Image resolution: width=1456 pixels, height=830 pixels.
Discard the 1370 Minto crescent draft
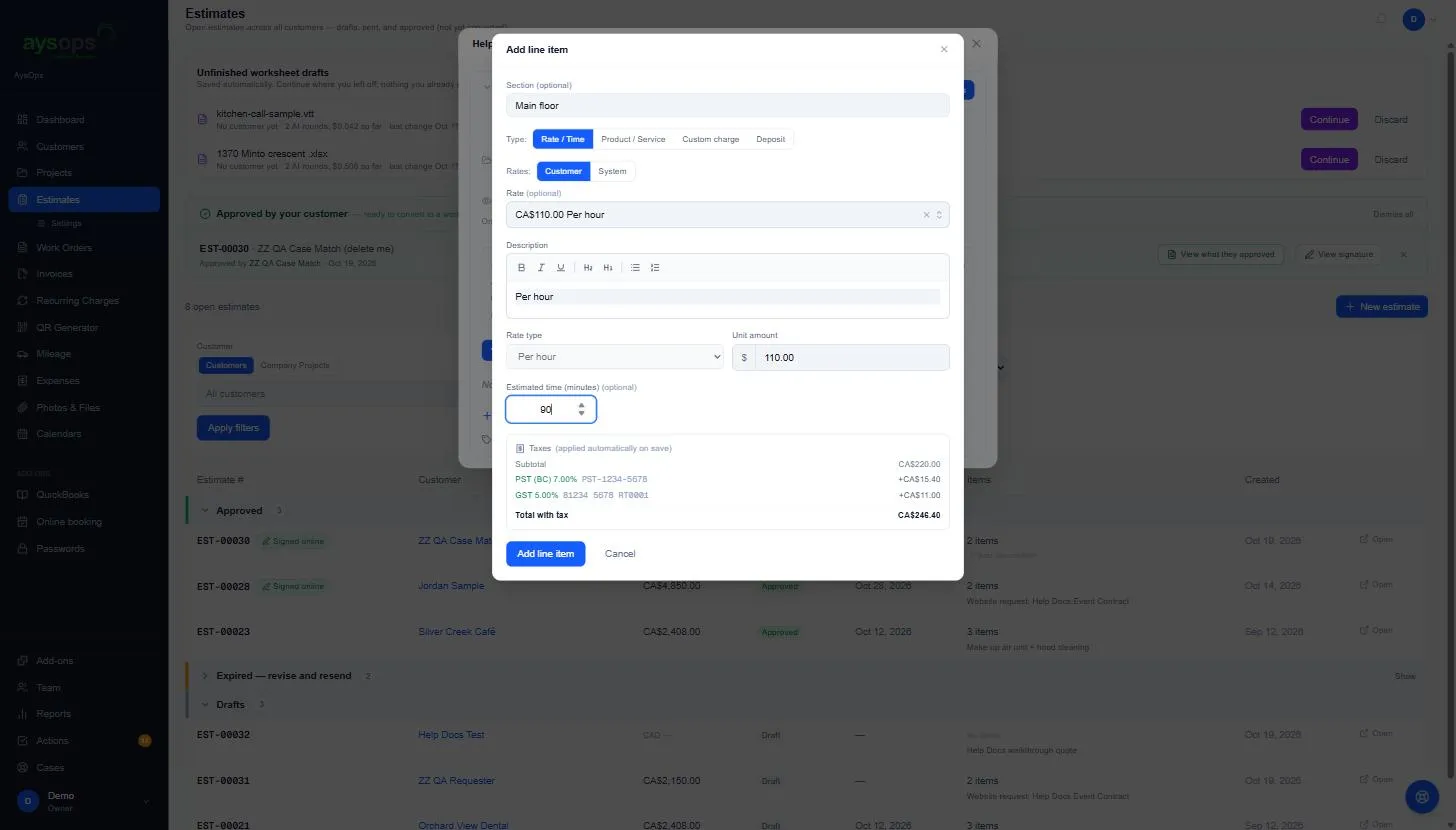pyautogui.click(x=1391, y=160)
